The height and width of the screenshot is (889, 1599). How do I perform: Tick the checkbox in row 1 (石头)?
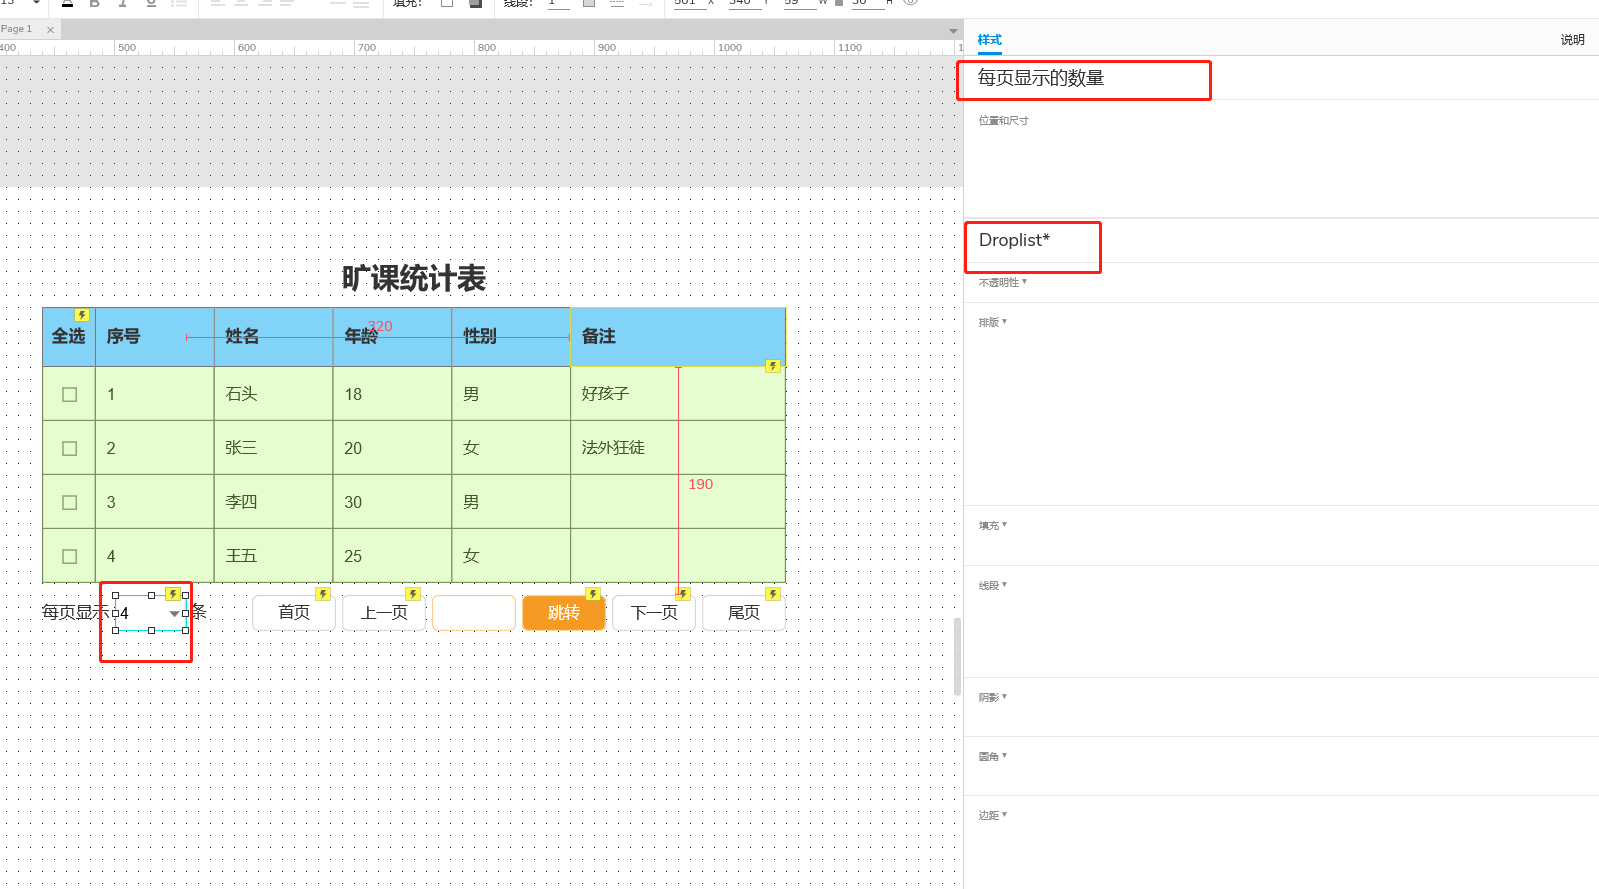[x=69, y=394]
